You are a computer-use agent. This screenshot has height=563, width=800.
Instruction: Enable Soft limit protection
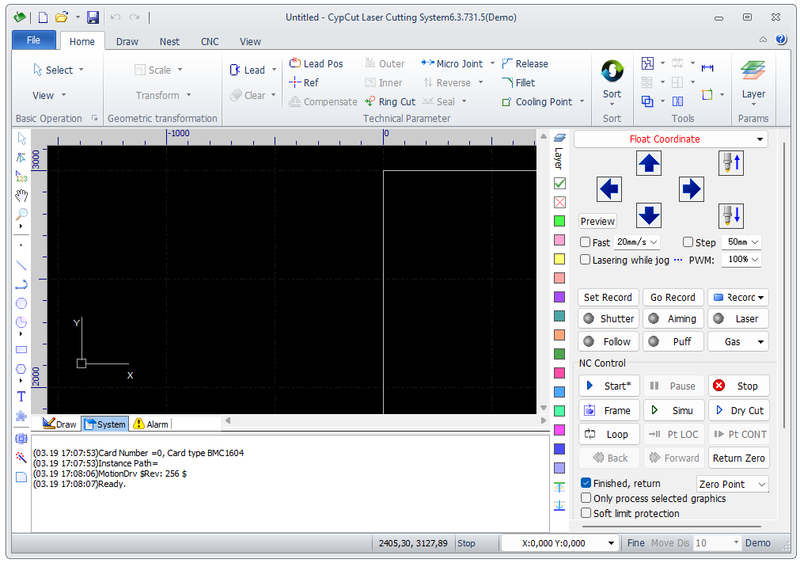tap(586, 513)
